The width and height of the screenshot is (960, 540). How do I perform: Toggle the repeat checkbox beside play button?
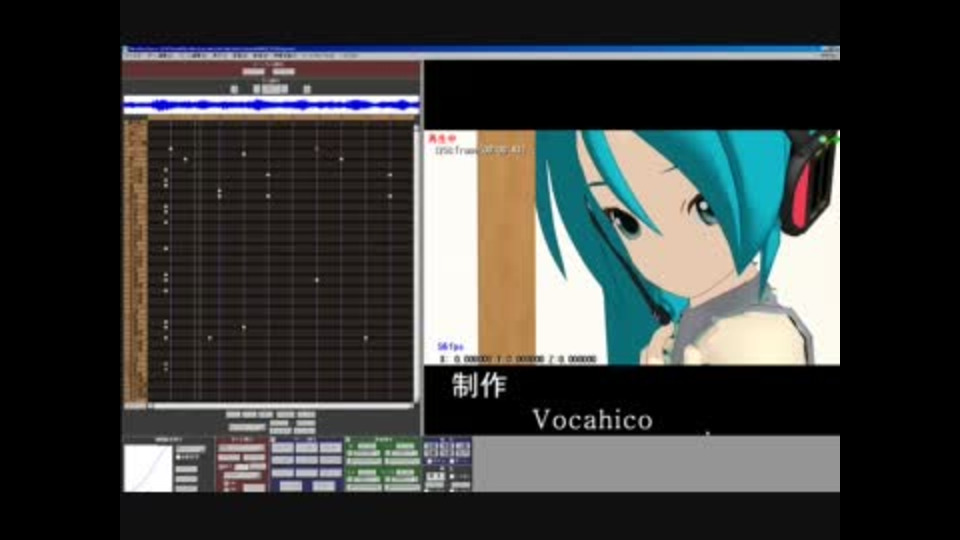tap(452, 476)
